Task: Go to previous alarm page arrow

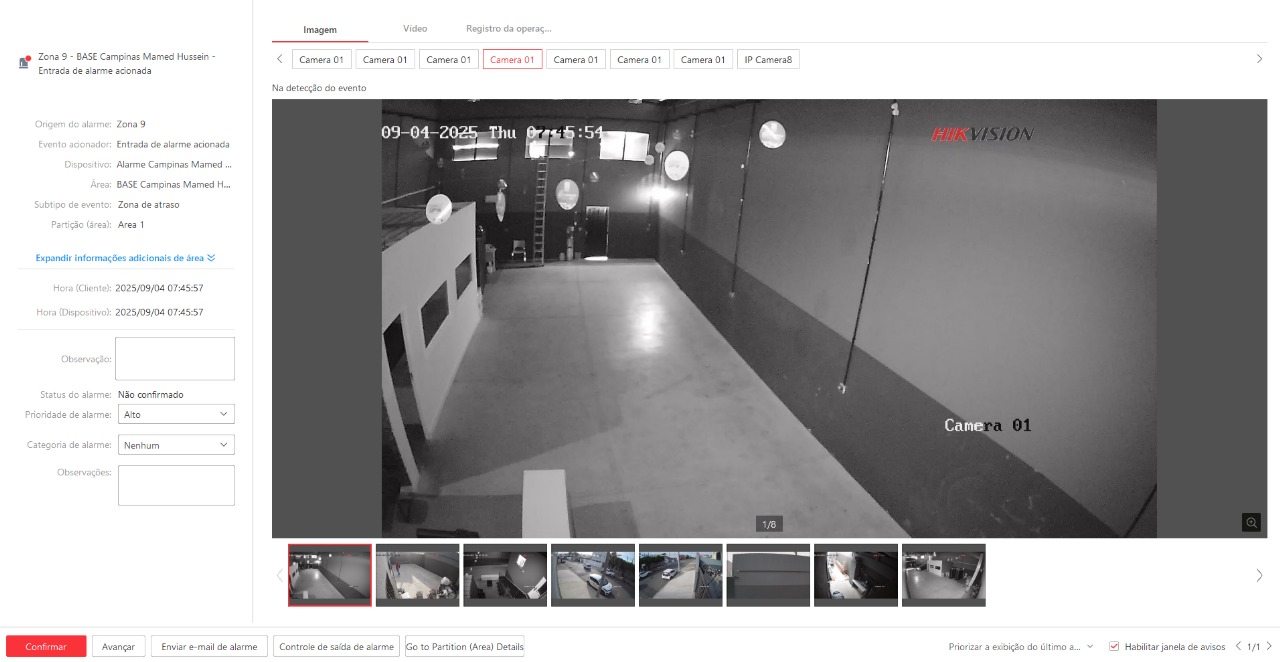Action: coord(1238,647)
